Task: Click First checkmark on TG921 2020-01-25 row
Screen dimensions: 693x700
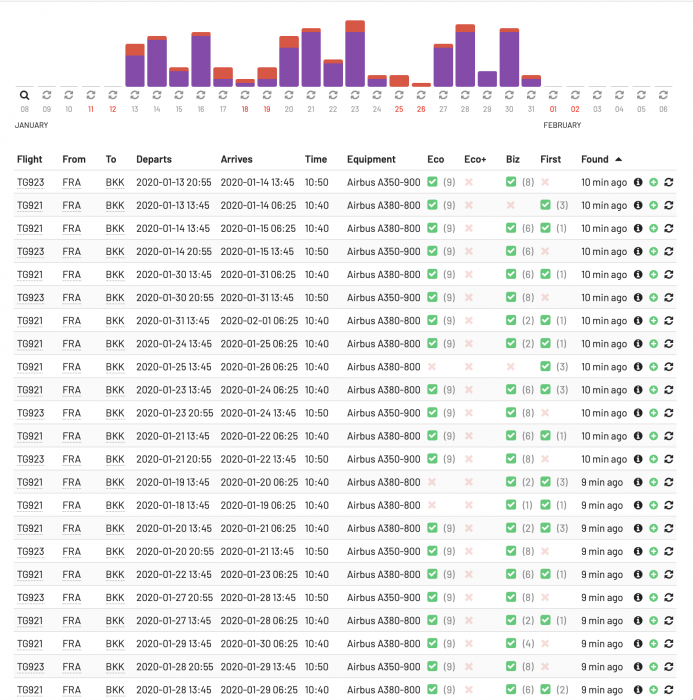Action: [x=546, y=367]
